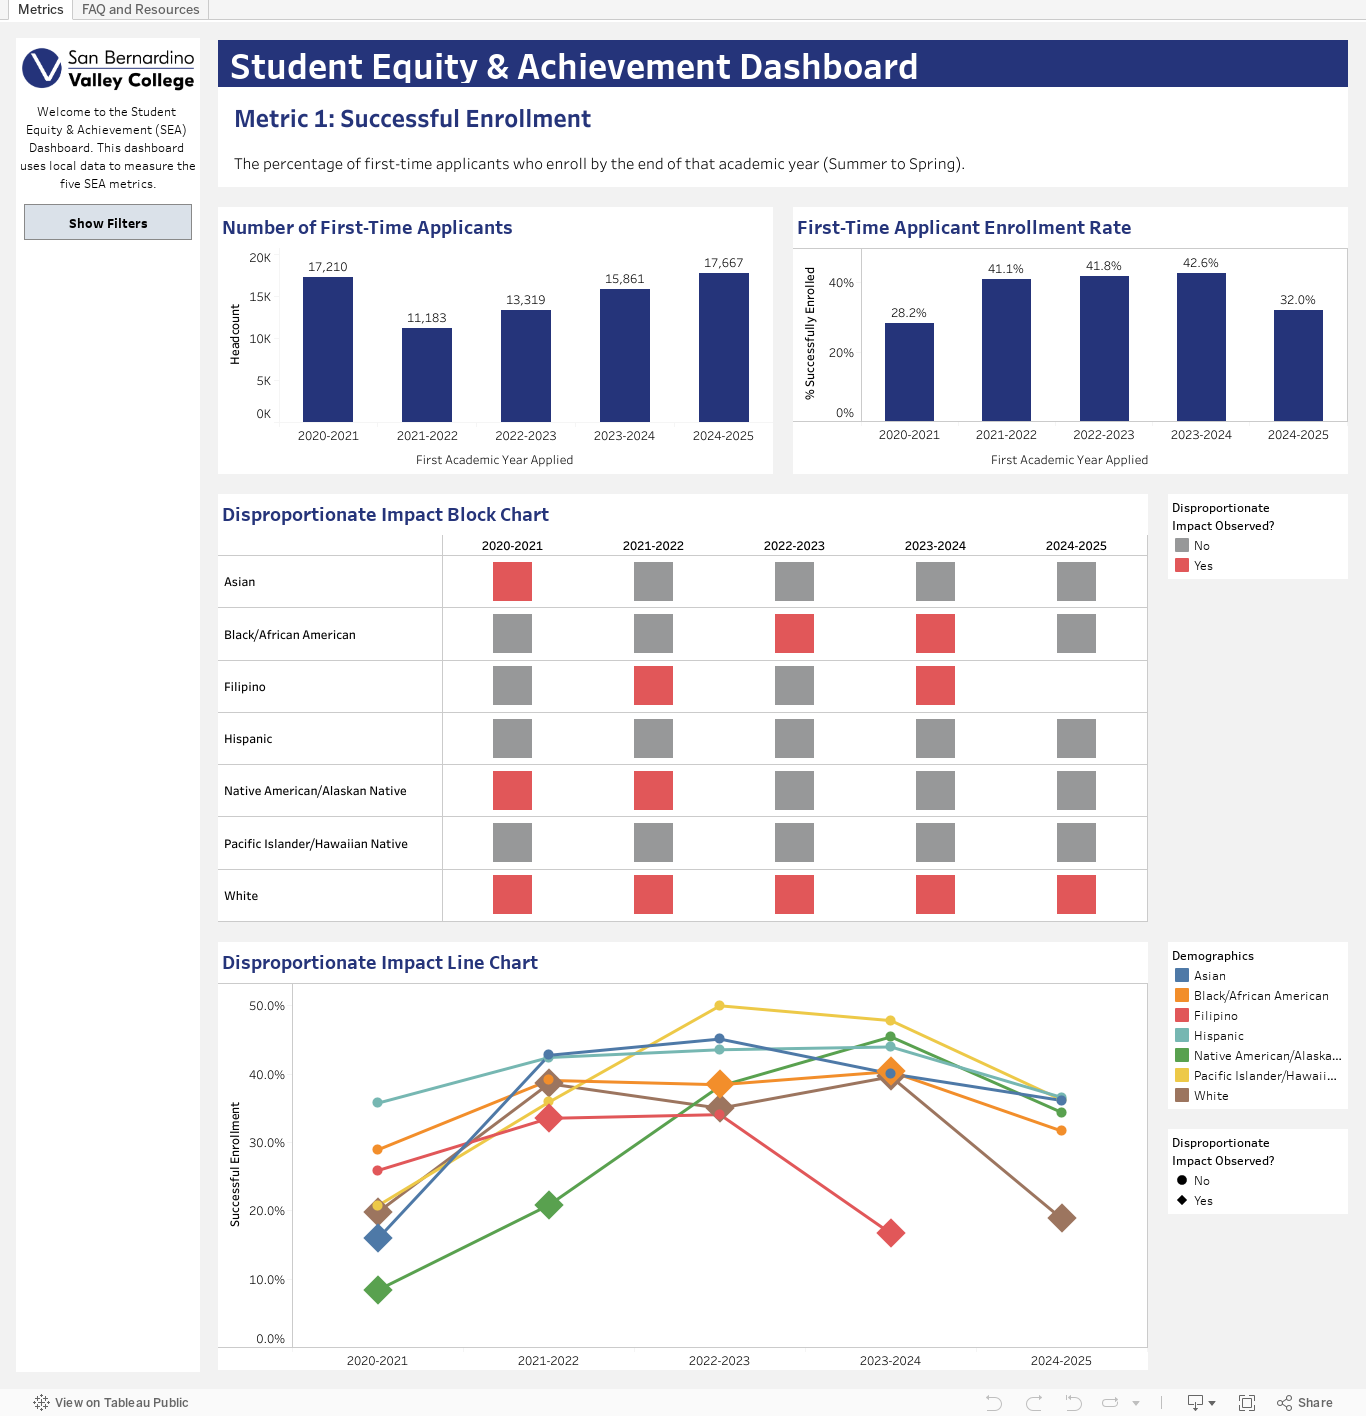Click the gray No swatch in block legend
Image resolution: width=1366 pixels, height=1416 pixels.
pos(1182,545)
